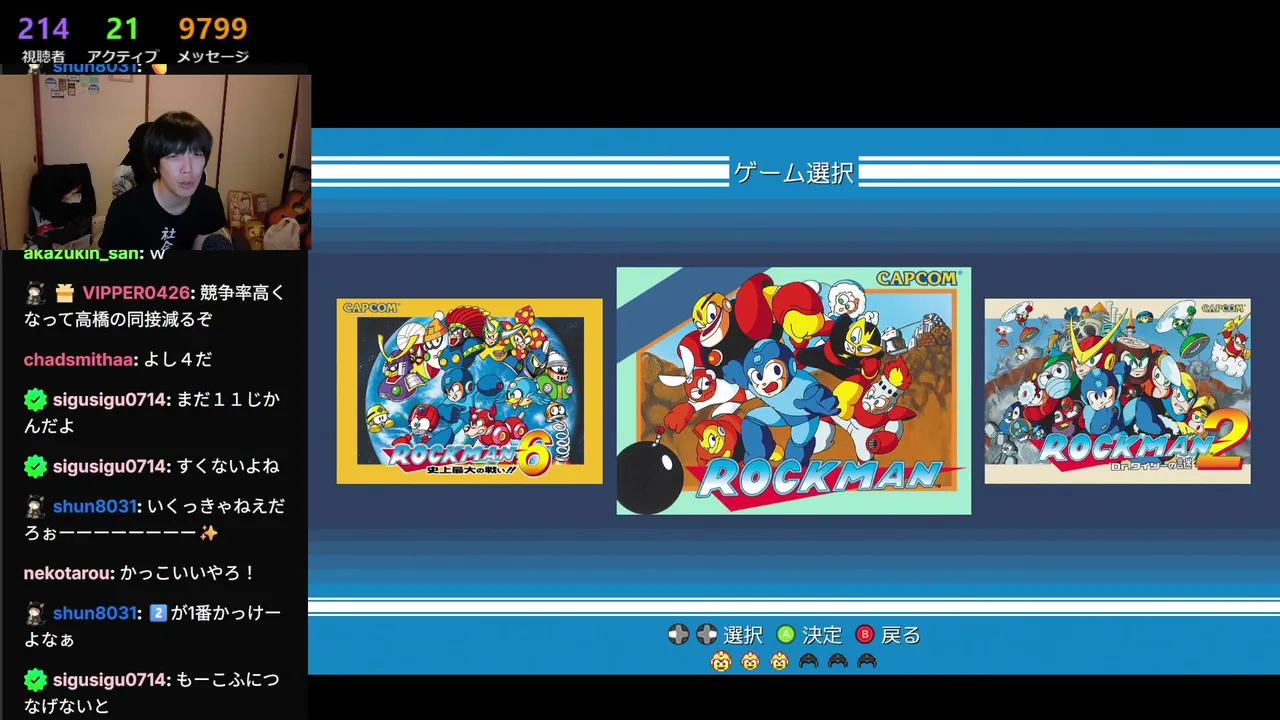Open akazukin_san's chat username

pyautogui.click(x=82, y=253)
